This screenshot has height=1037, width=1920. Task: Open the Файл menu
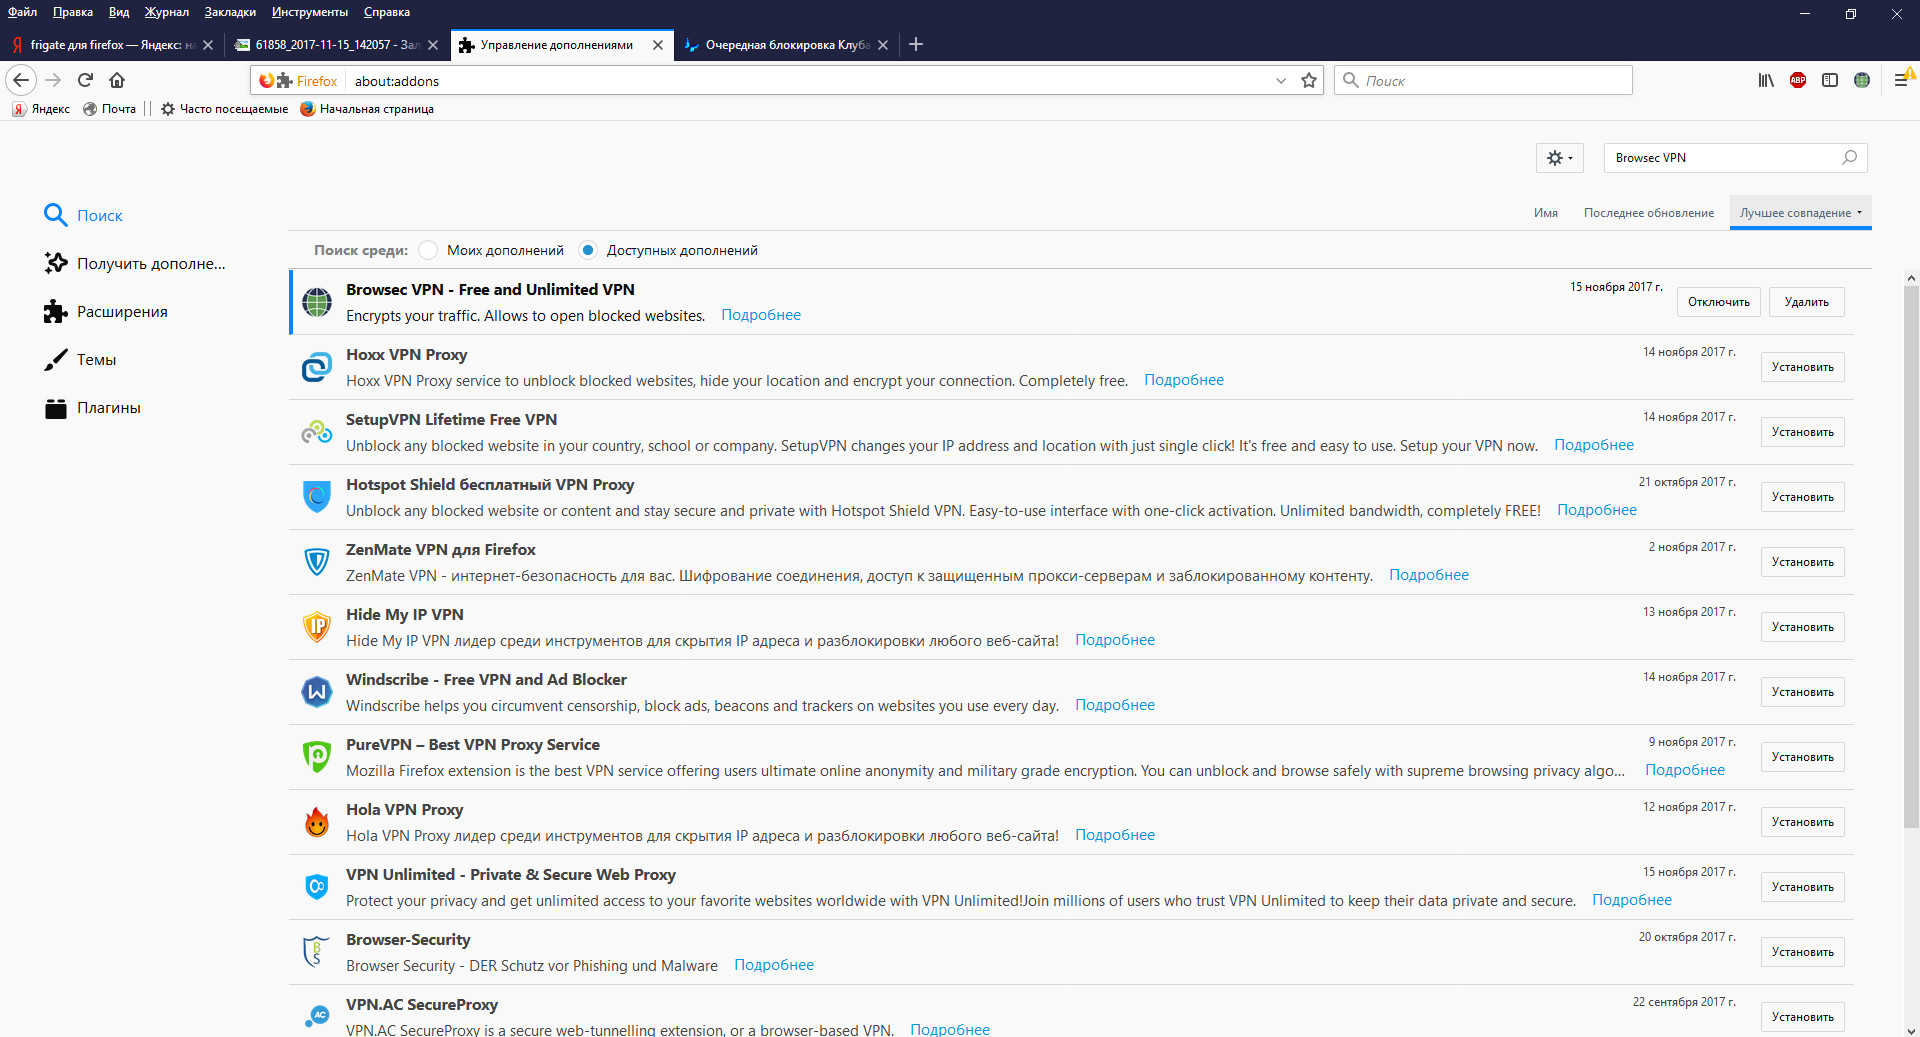point(23,12)
